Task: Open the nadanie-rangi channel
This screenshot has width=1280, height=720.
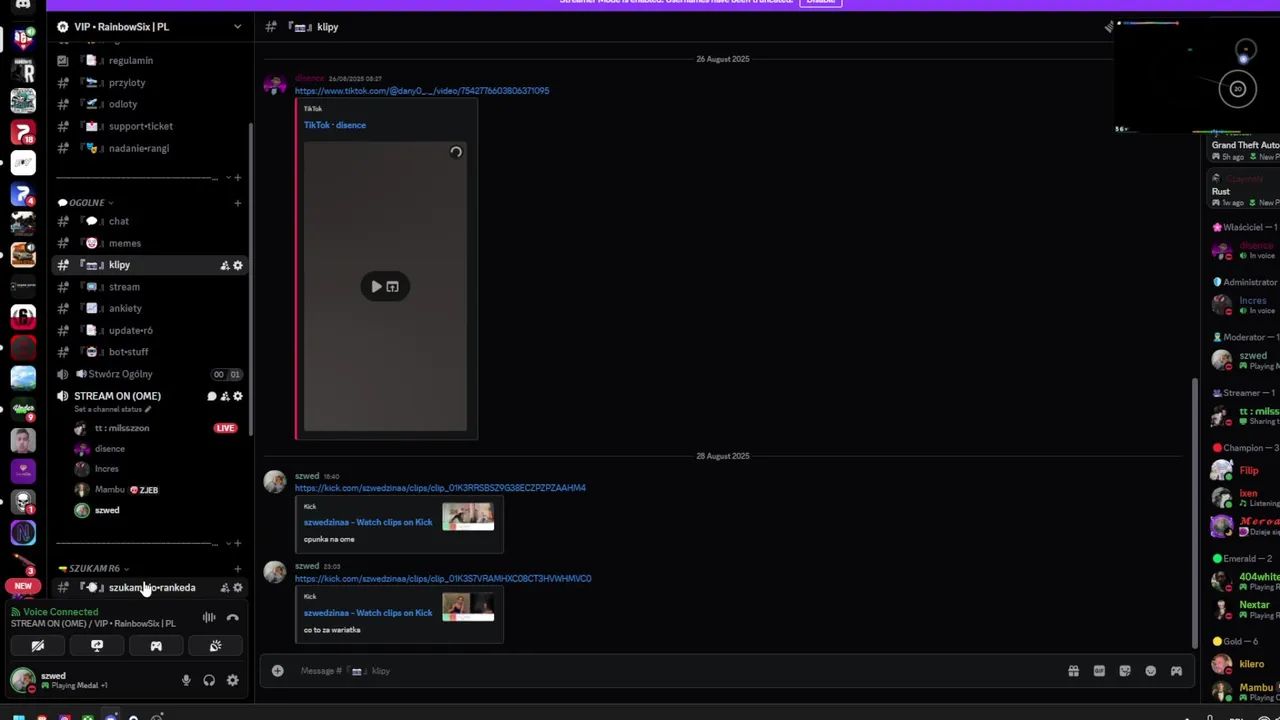Action: pos(150,148)
